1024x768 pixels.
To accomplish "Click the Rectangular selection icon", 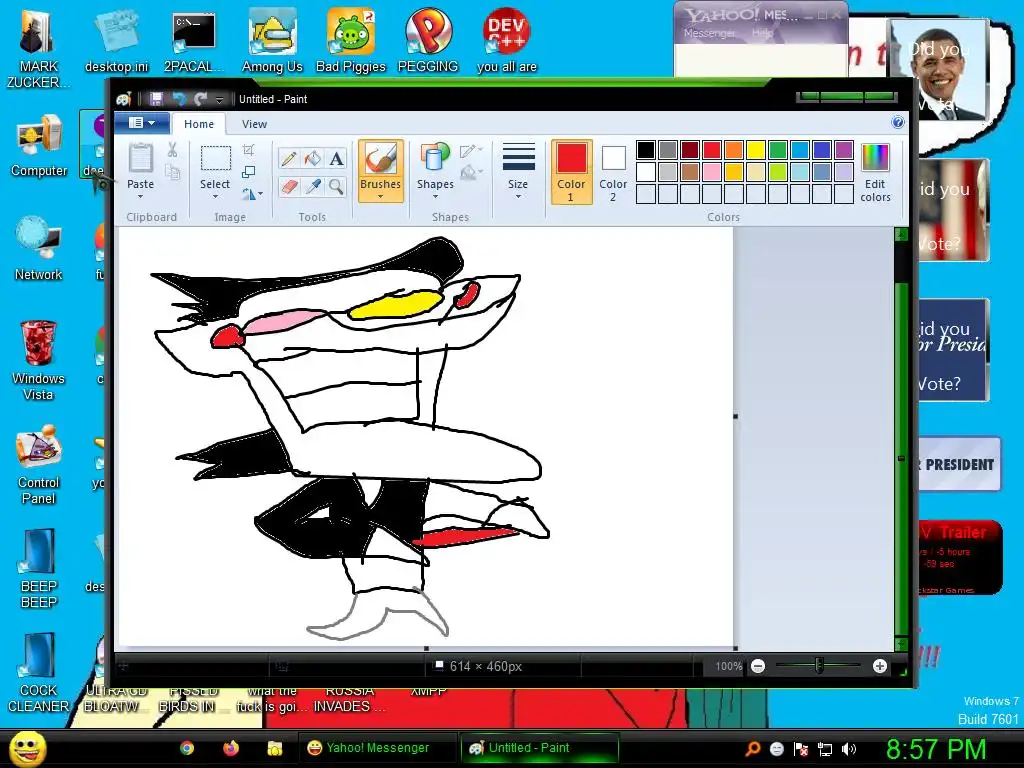I will coord(215,159).
